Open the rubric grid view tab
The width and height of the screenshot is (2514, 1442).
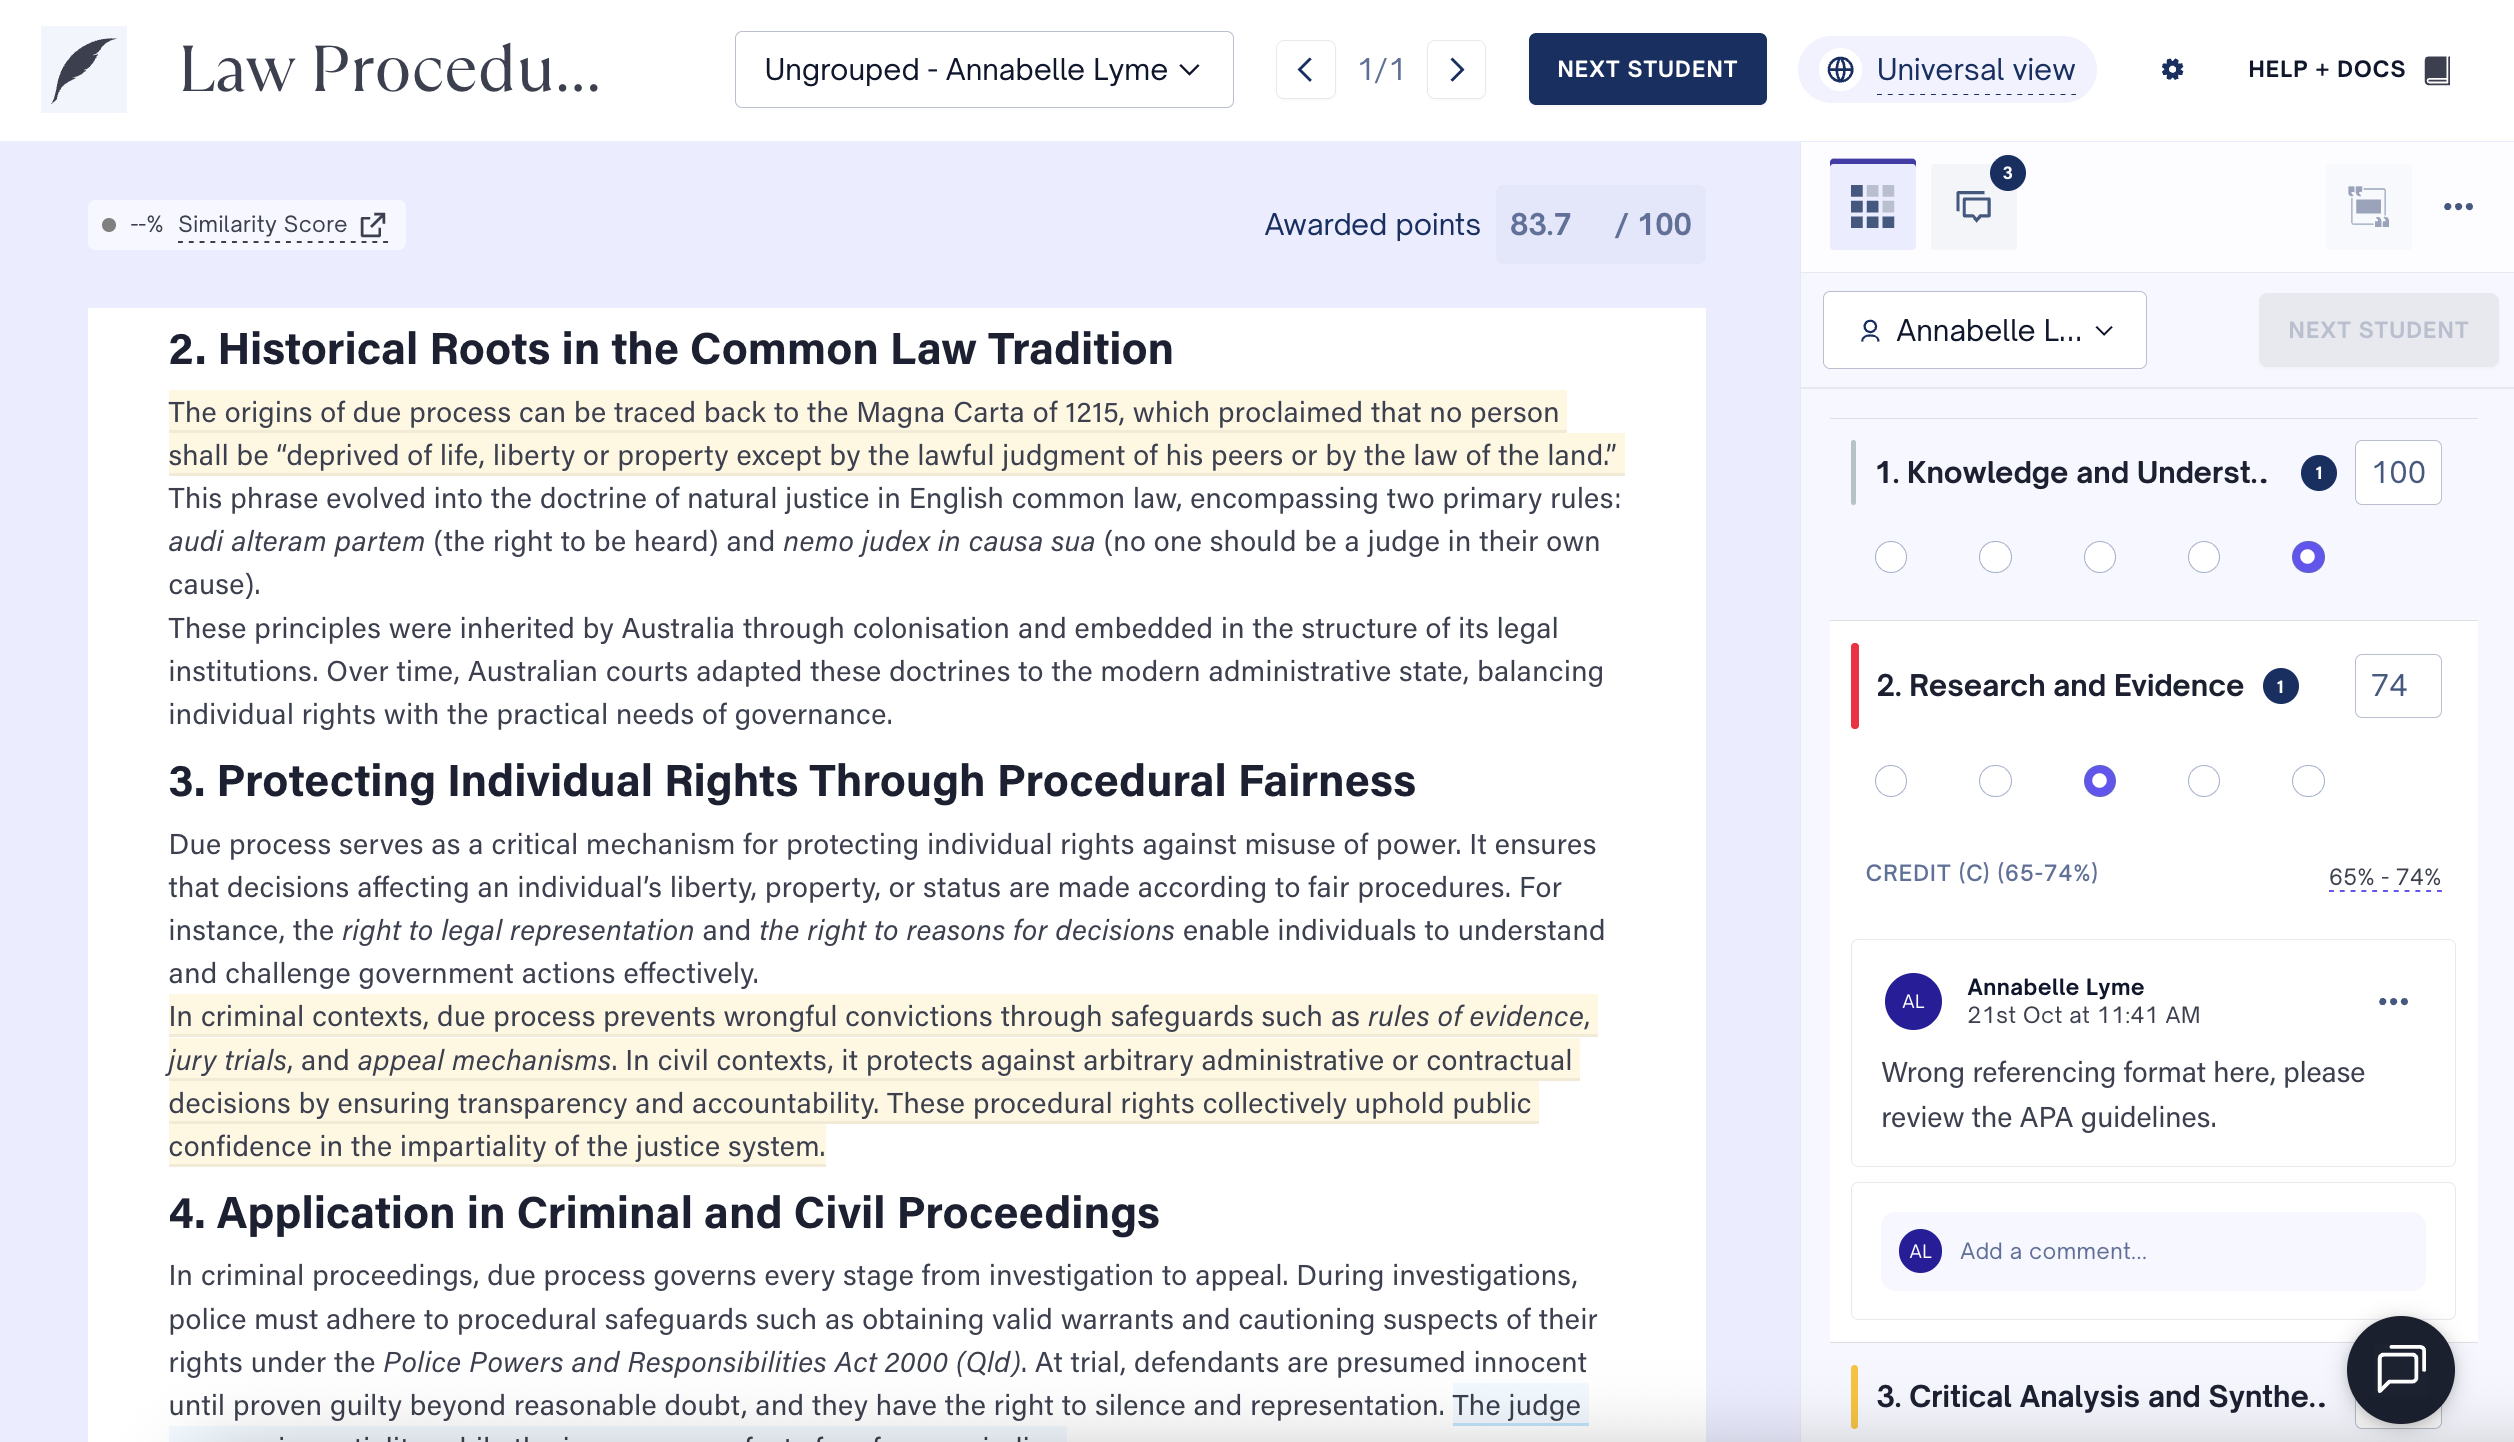[x=1872, y=207]
